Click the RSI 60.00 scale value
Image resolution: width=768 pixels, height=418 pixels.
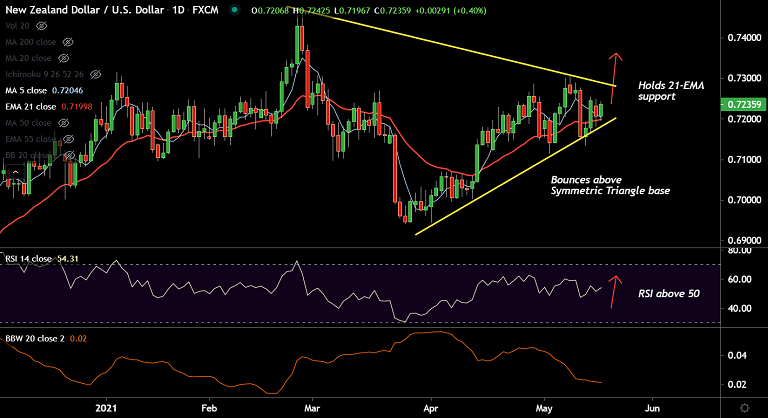740,279
